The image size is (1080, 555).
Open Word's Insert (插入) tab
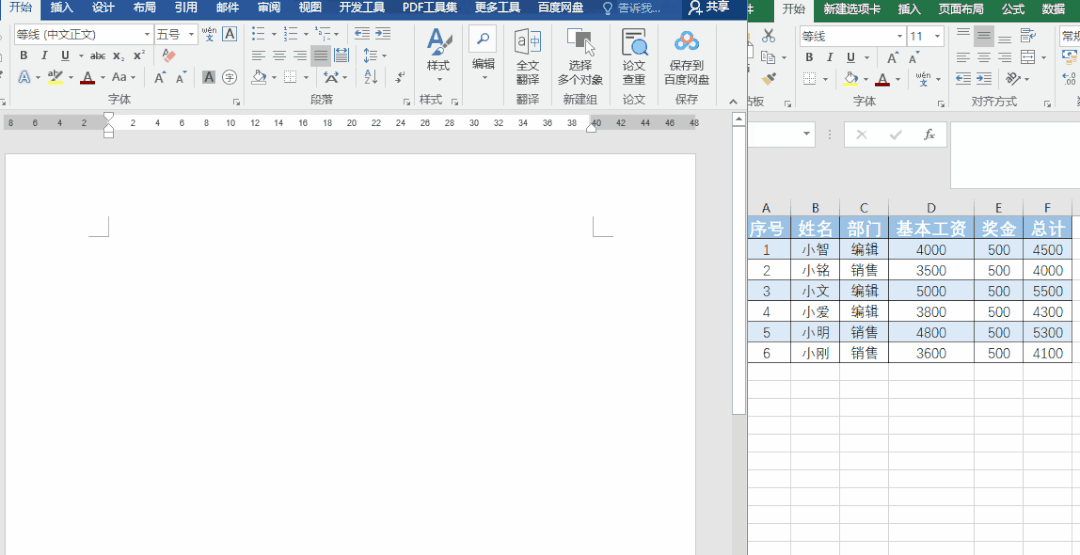tap(61, 8)
